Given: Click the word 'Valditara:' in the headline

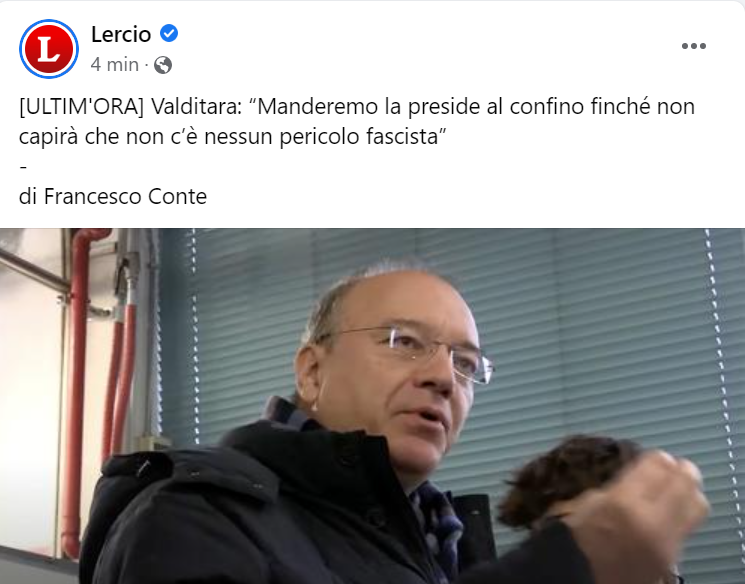Looking at the screenshot, I should 197,106.
